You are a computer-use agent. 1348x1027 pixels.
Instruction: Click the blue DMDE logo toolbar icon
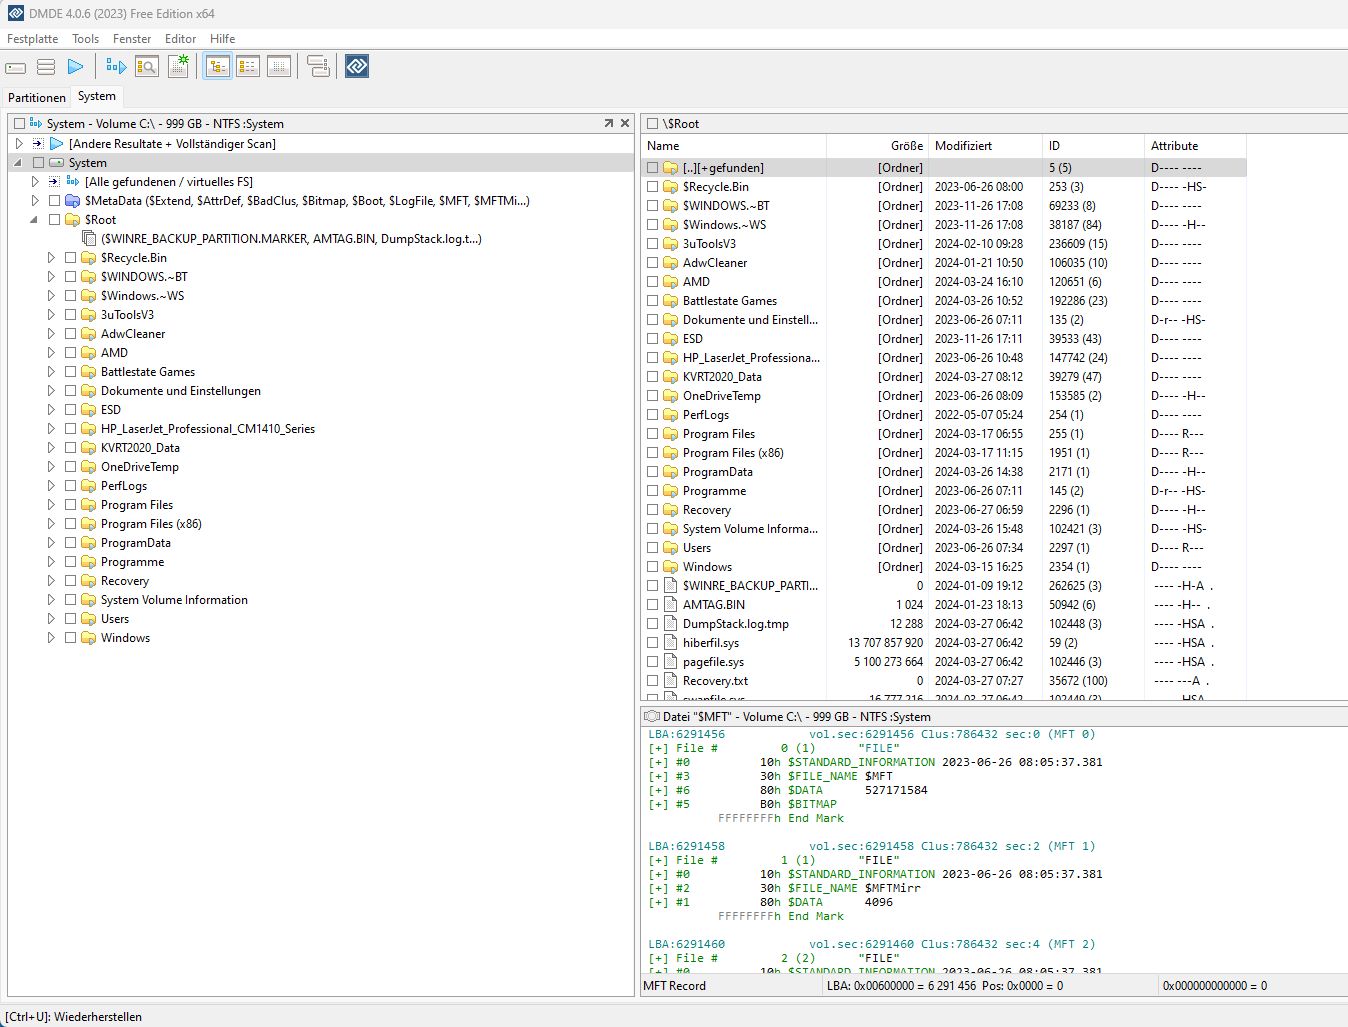[357, 67]
